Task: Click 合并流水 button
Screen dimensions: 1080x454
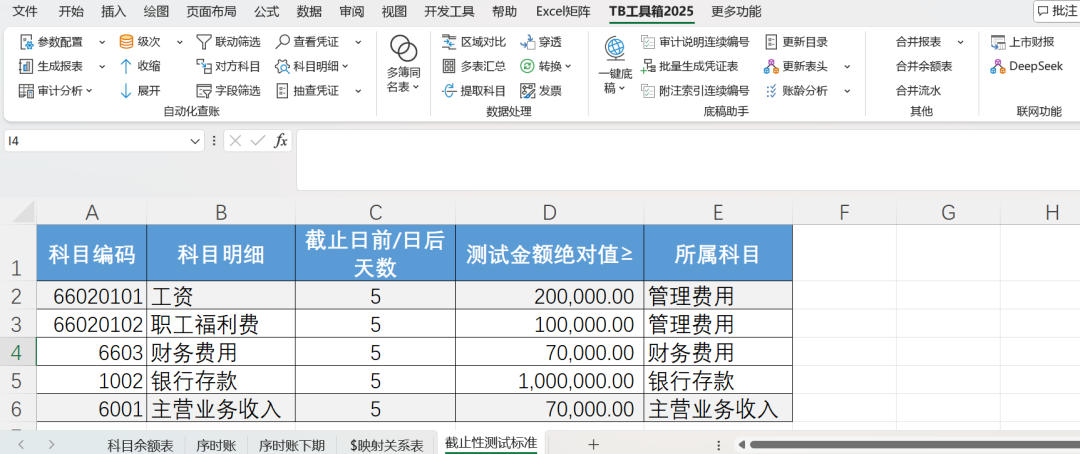Action: pyautogui.click(x=918, y=90)
